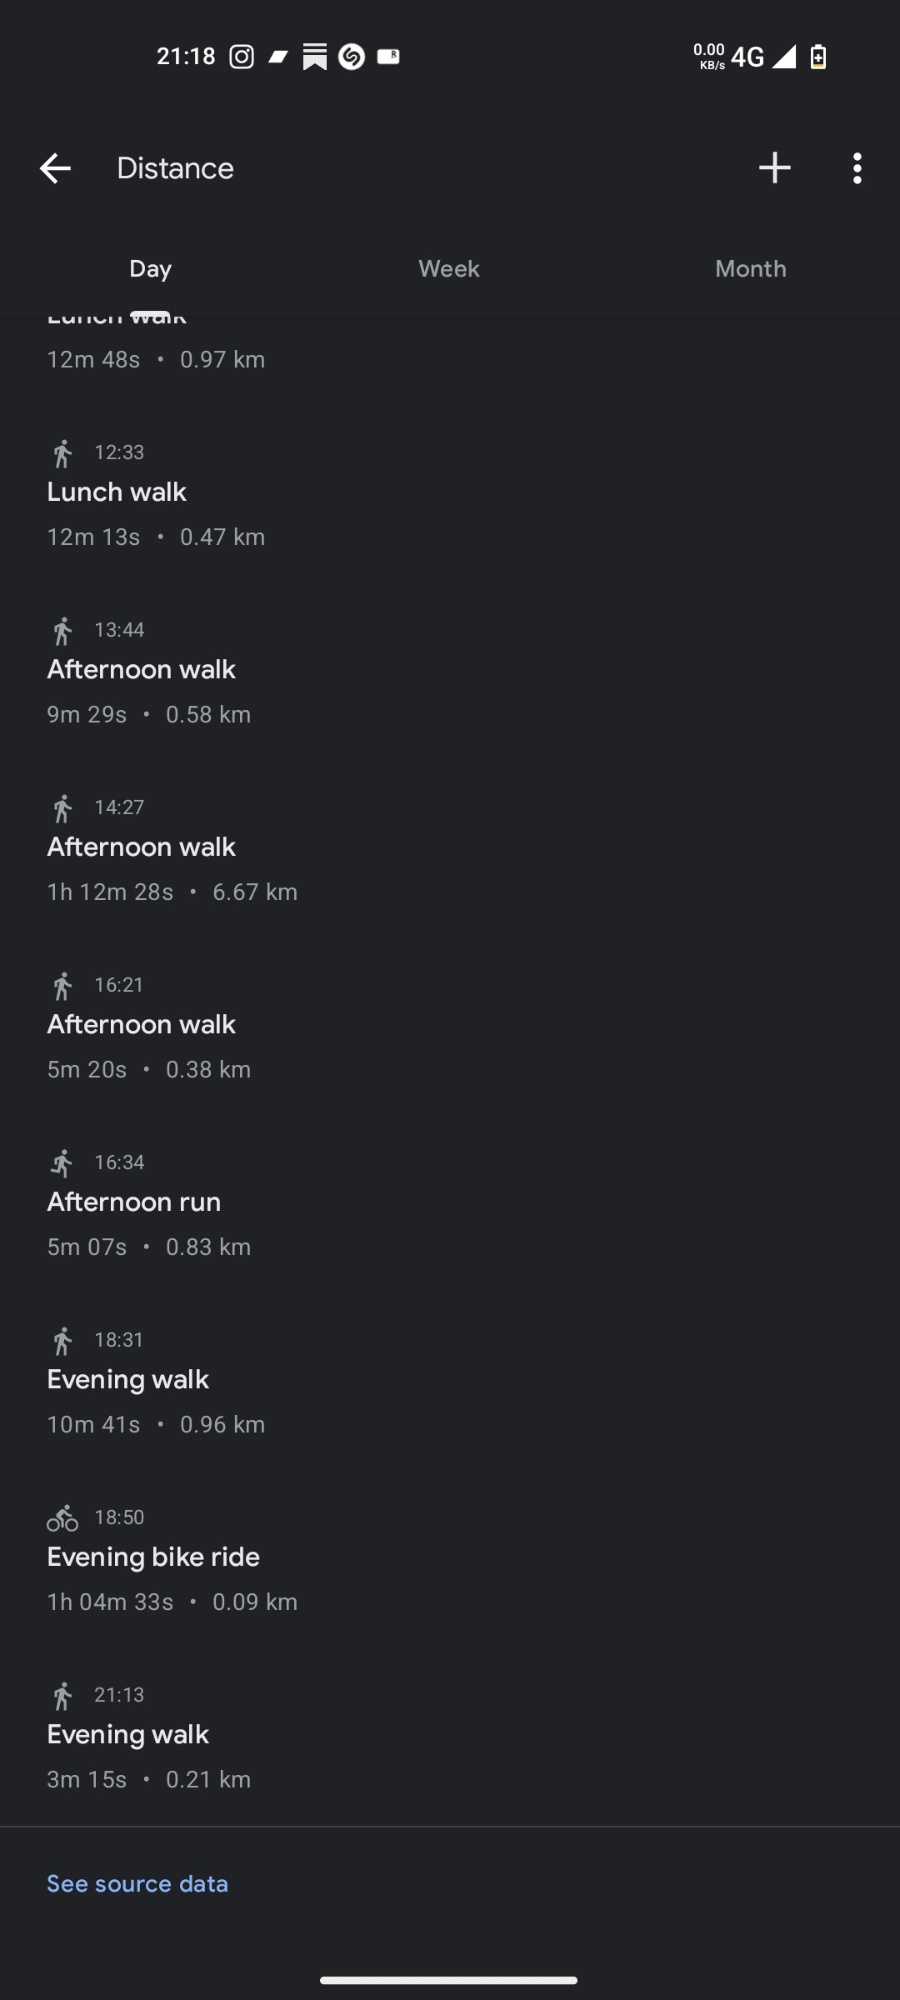Tap the Shazam icon in status bar
The image size is (900, 2000).
tap(351, 57)
